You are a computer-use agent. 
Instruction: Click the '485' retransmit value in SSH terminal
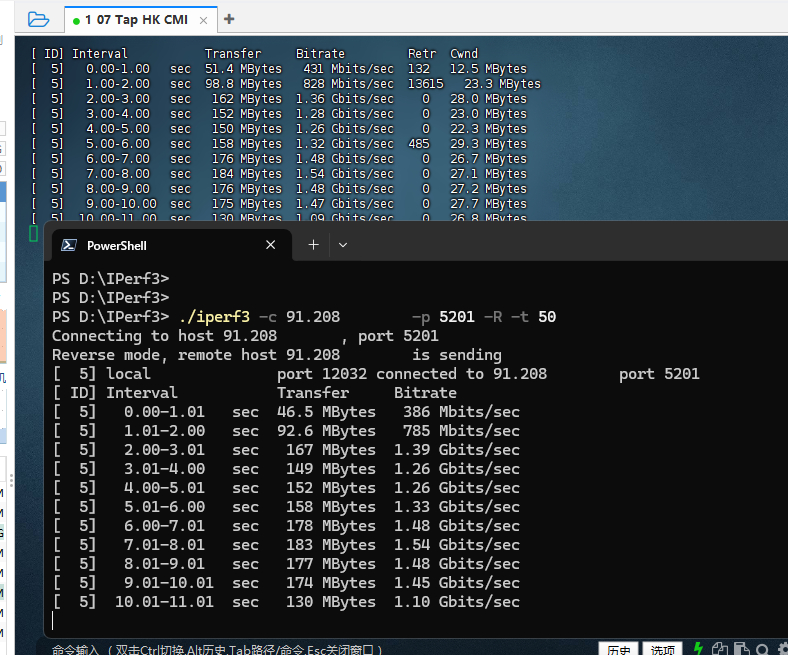(419, 144)
